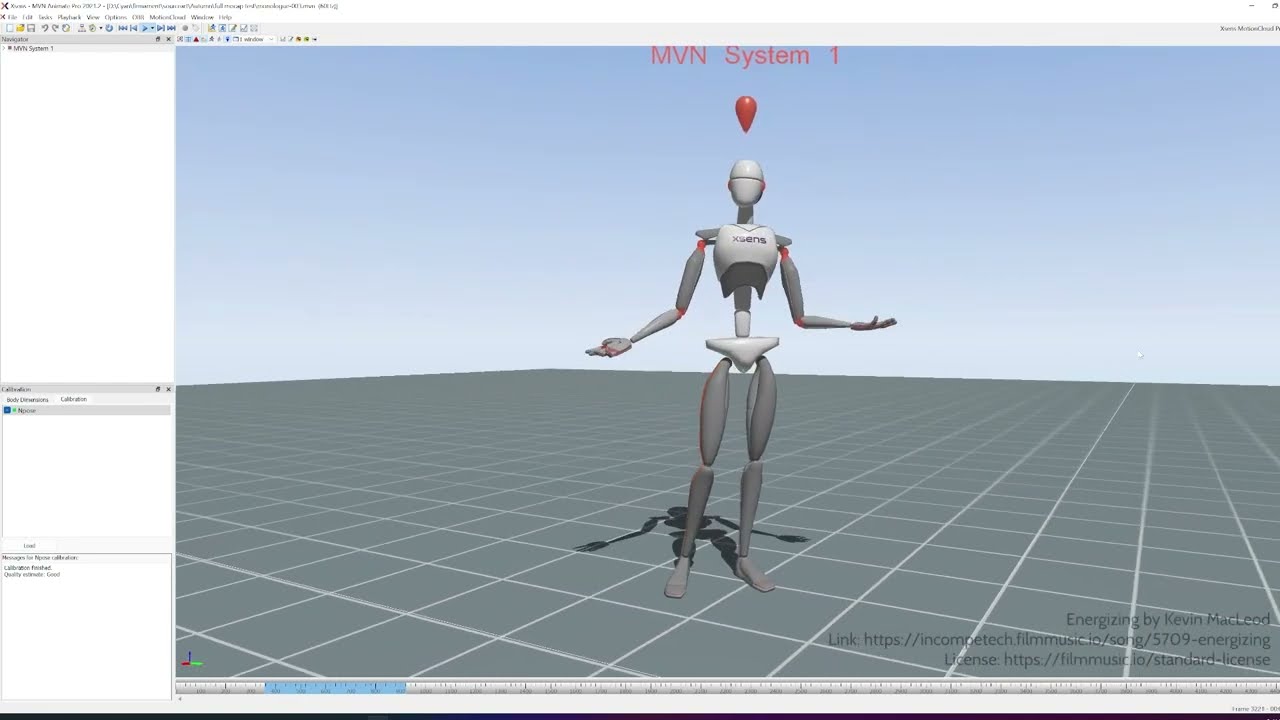Click the blue figure calibration icon
The height and width of the screenshot is (720, 1280).
(x=222, y=28)
